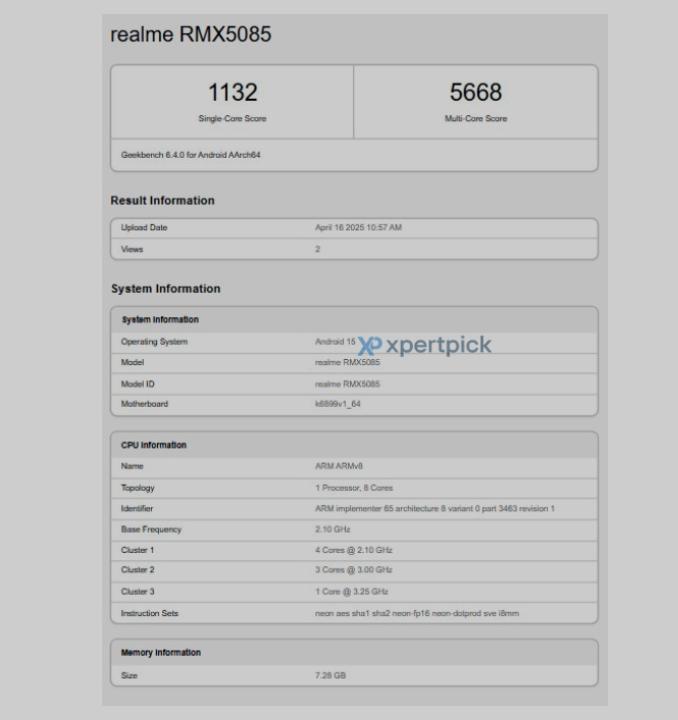Click the Model ID value realme RMX5085
678x720 pixels.
coord(347,384)
